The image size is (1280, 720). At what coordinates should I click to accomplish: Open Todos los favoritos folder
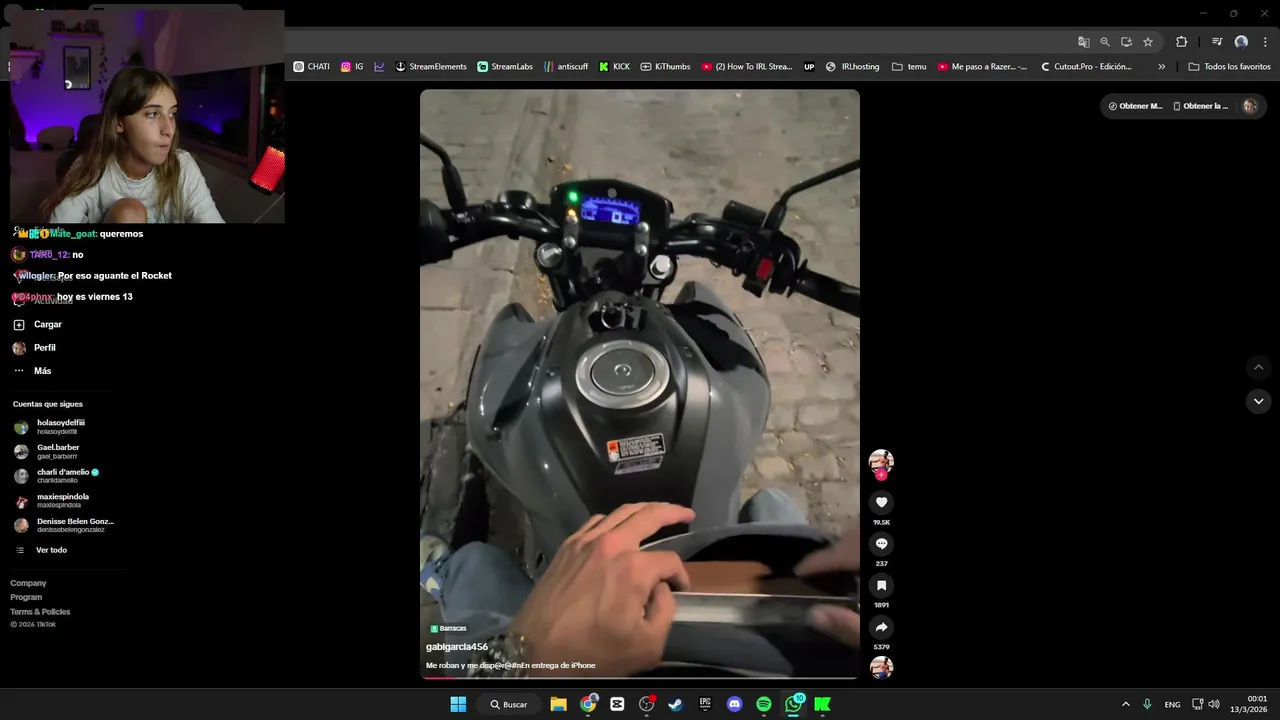click(1229, 67)
